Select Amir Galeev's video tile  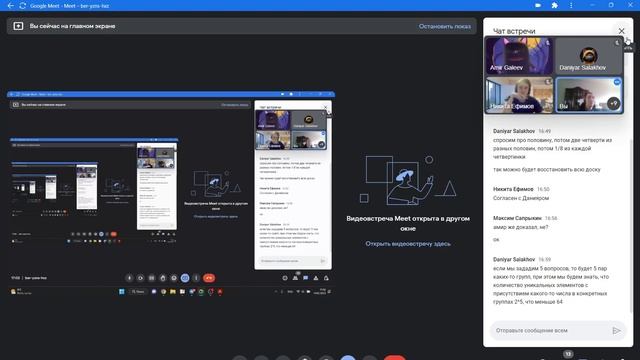519,56
